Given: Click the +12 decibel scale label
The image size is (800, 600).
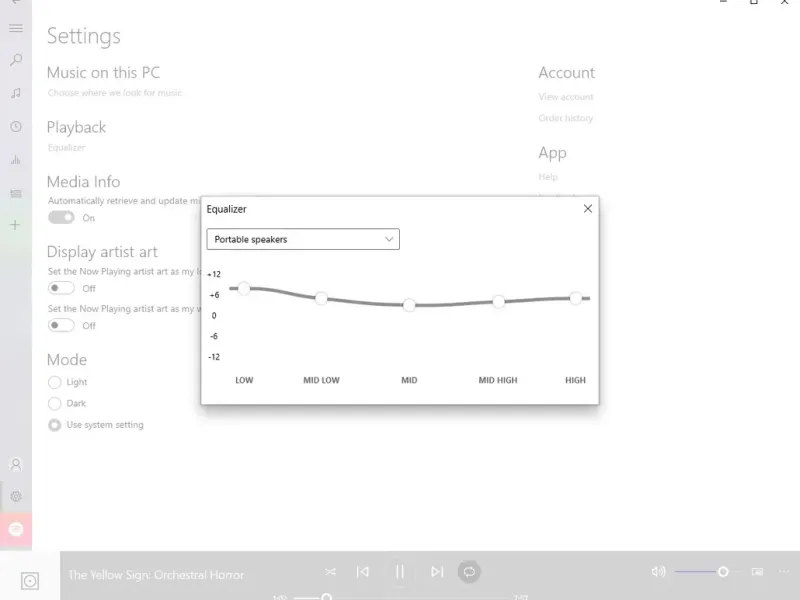Looking at the screenshot, I should point(214,274).
